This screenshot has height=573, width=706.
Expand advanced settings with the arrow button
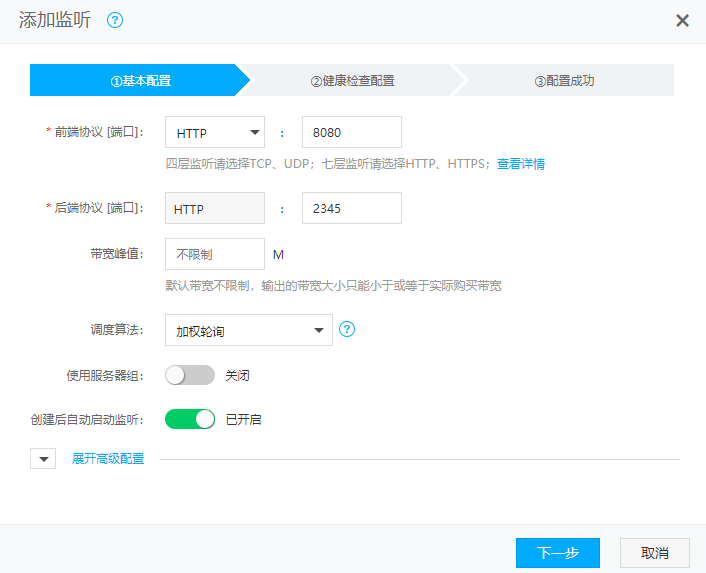coord(43,459)
